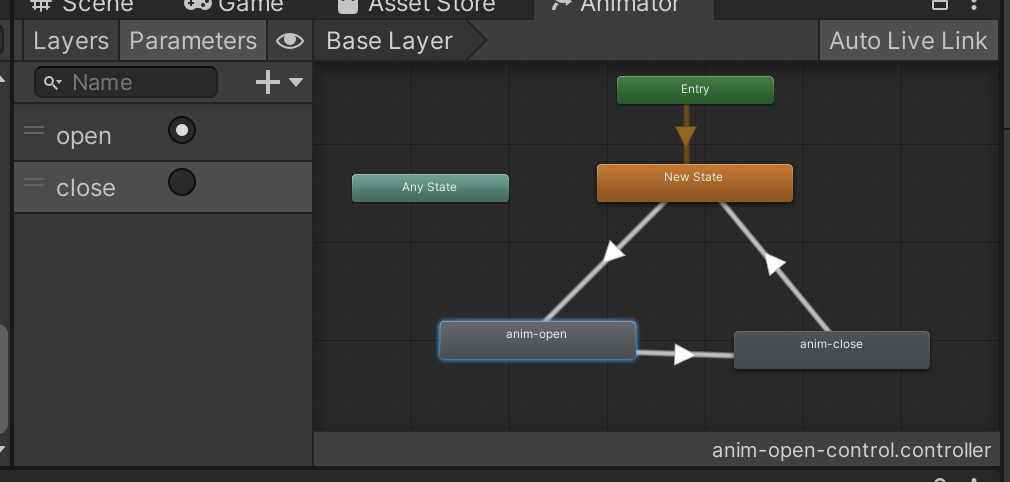The height and width of the screenshot is (482, 1010).
Task: Click the Base Layer breadcrumb
Action: tap(389, 41)
